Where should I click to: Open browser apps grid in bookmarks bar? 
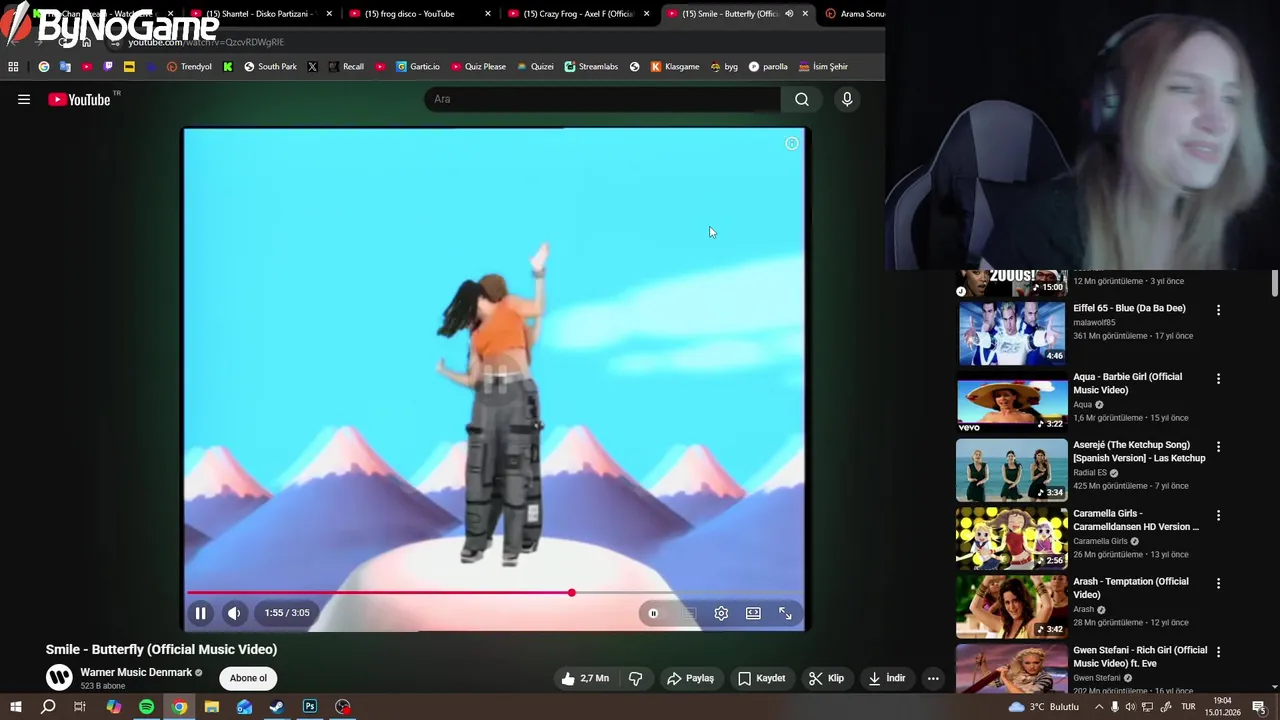pos(13,67)
